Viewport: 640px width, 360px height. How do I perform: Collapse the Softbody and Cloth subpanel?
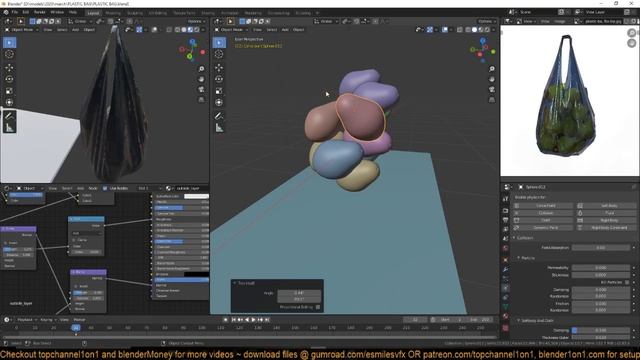tap(537, 320)
